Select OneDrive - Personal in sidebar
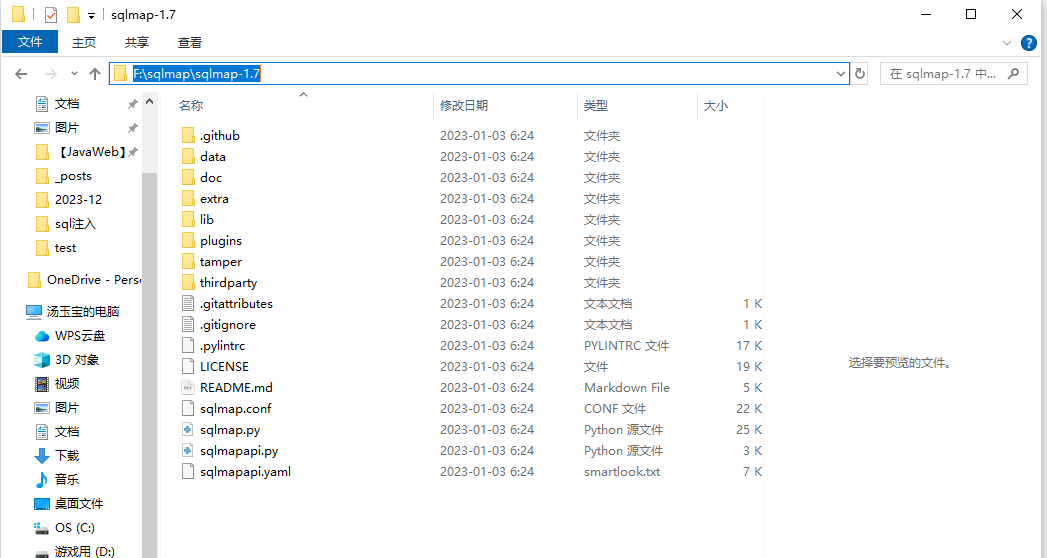This screenshot has width=1047, height=558. tap(93, 280)
